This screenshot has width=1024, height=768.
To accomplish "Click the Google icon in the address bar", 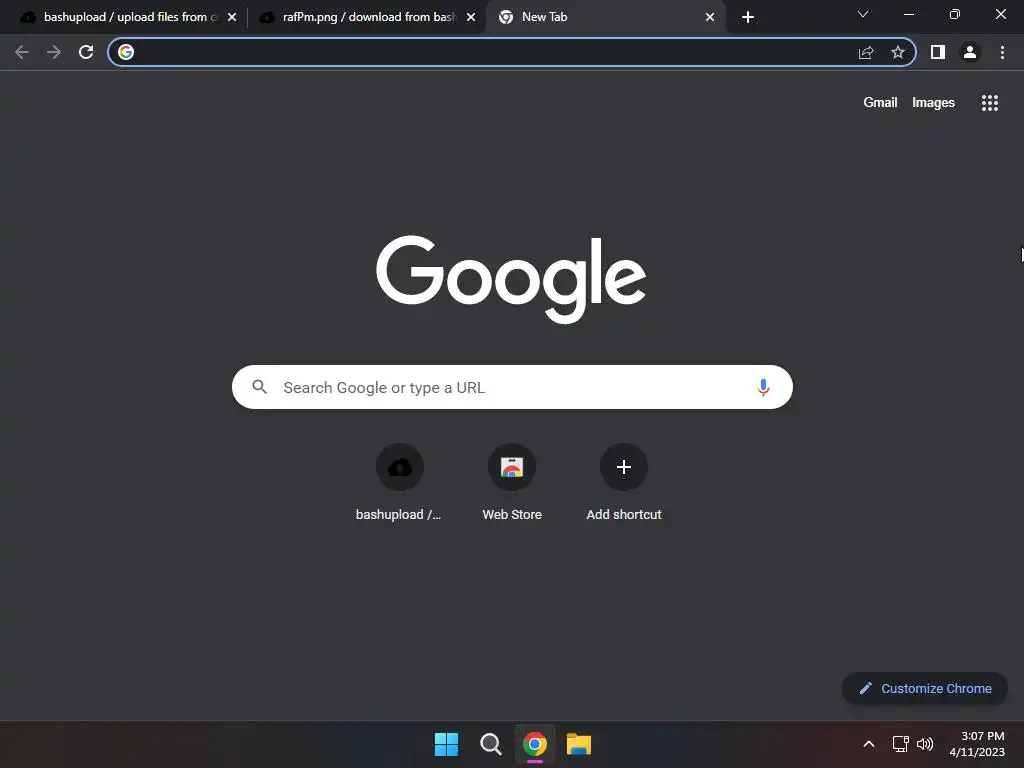I will tap(126, 52).
